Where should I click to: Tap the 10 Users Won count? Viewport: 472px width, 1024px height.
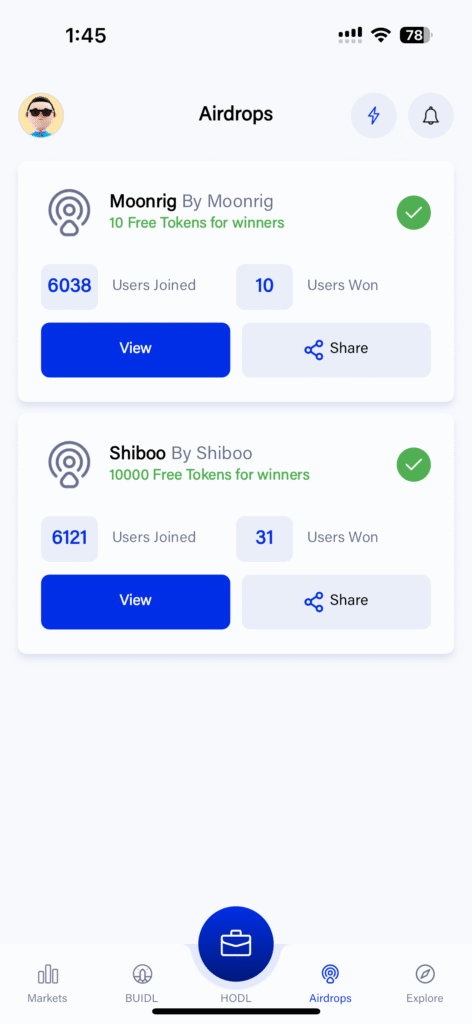(264, 286)
